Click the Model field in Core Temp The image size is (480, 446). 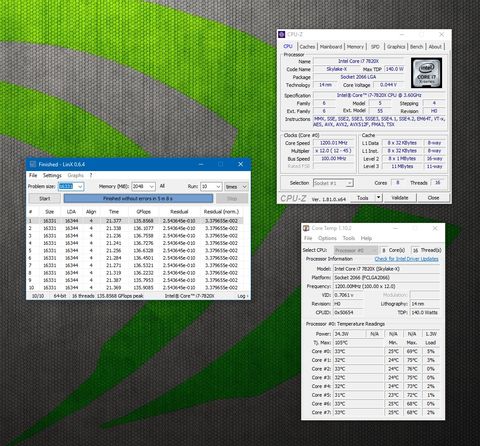pyautogui.click(x=387, y=269)
